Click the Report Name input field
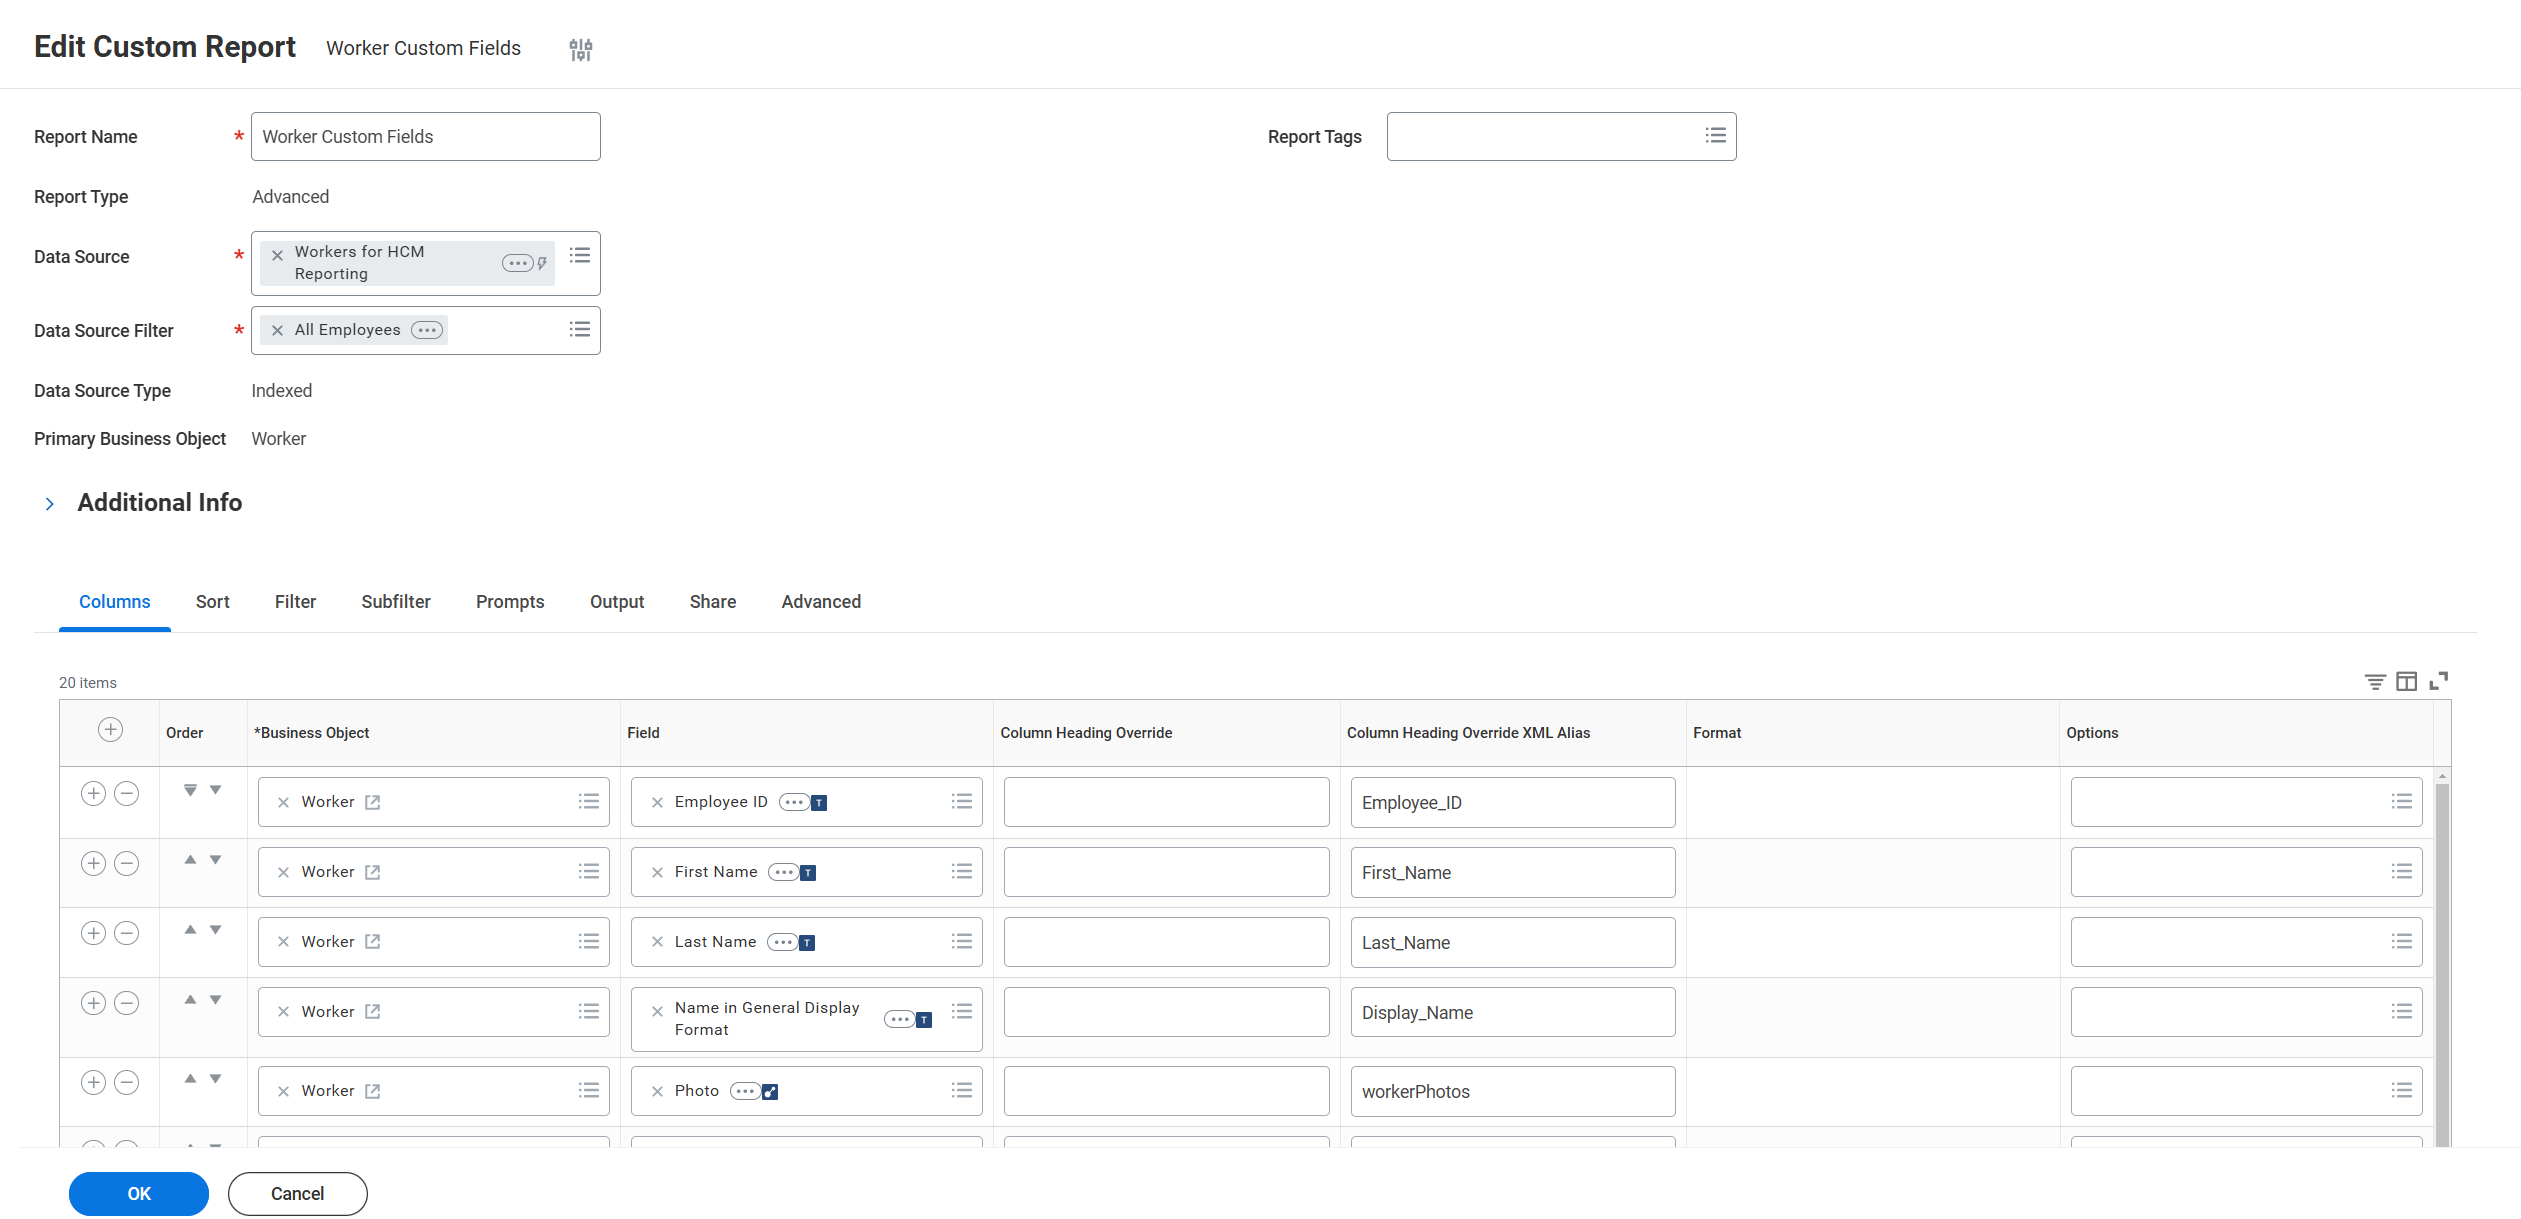 coord(425,137)
